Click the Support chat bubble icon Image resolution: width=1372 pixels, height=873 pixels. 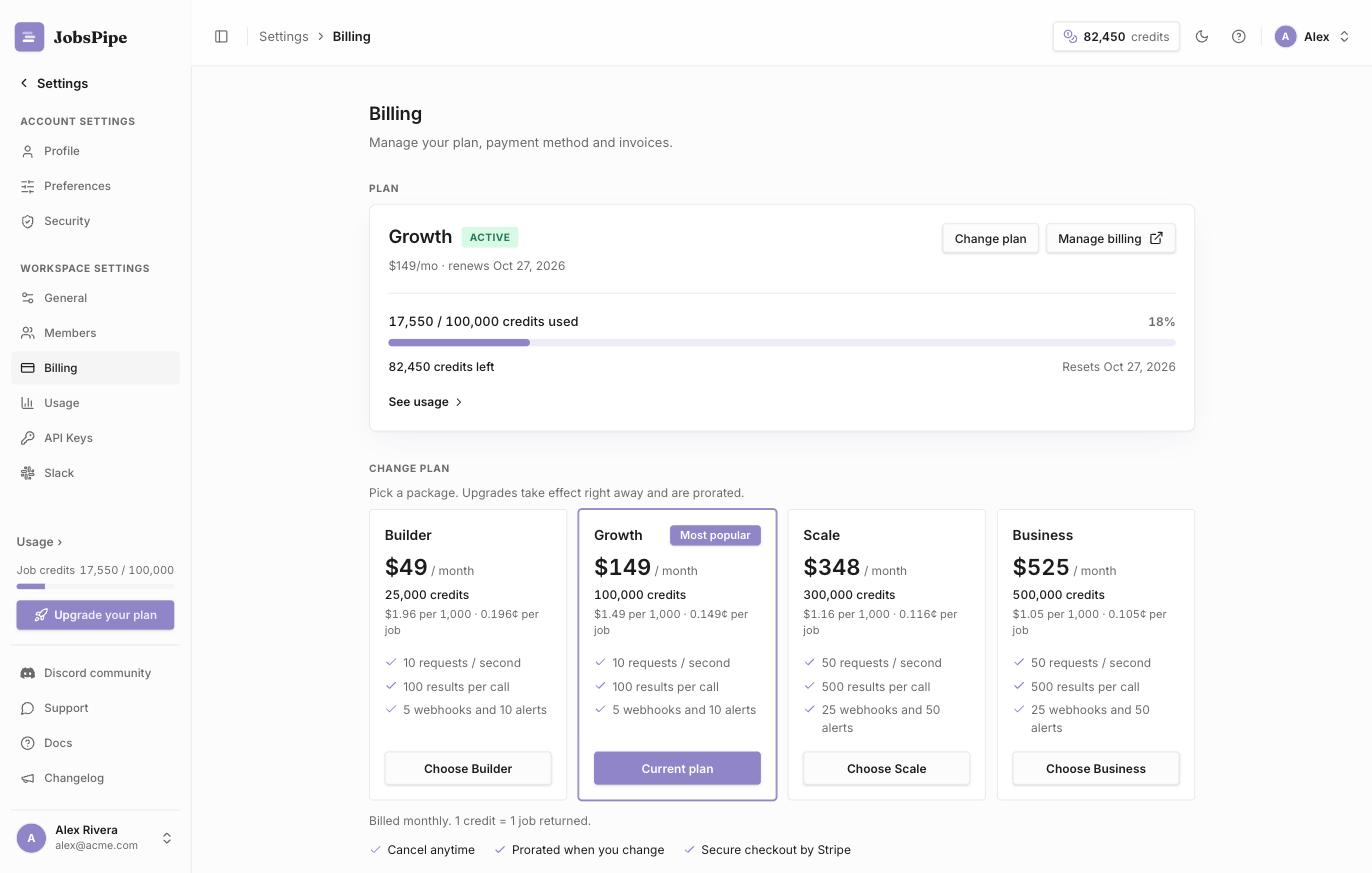pyautogui.click(x=28, y=708)
